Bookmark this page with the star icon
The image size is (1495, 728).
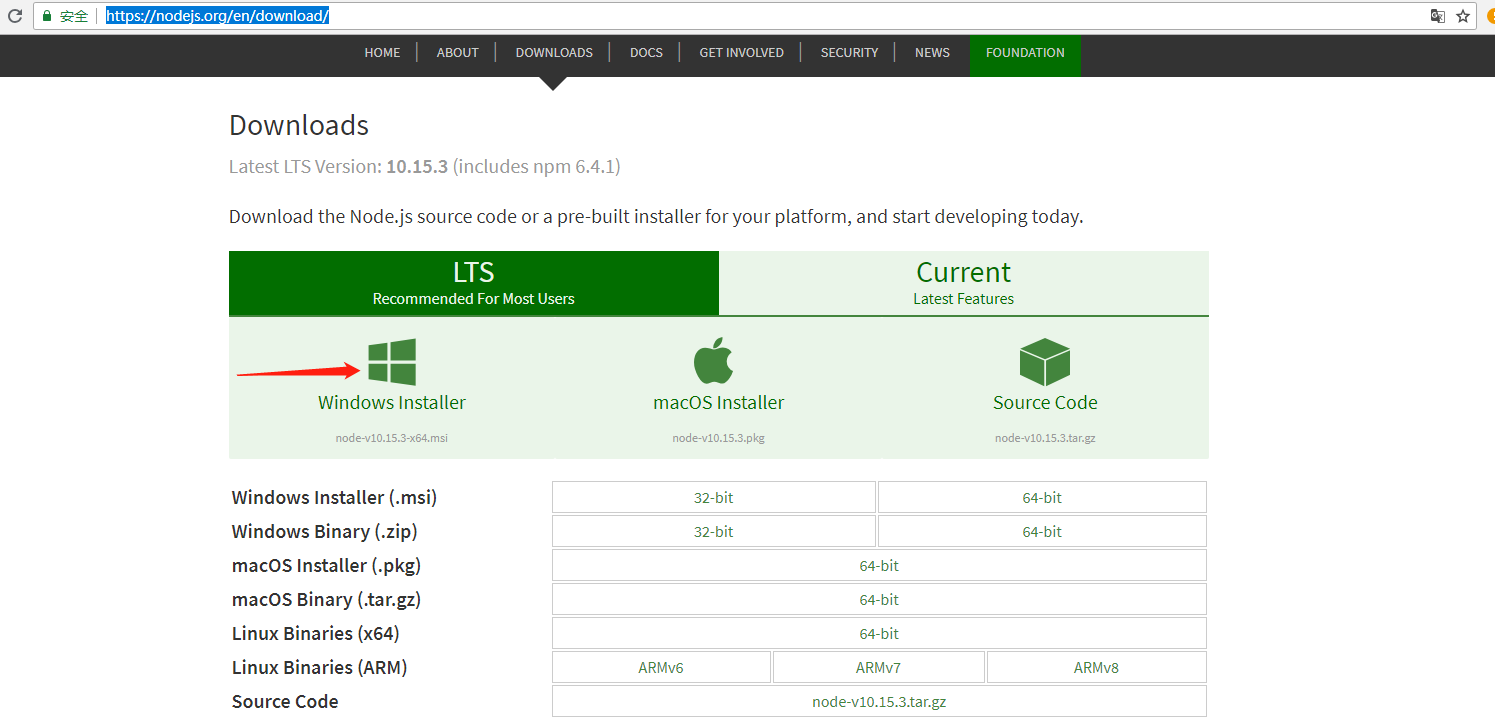tap(1462, 15)
